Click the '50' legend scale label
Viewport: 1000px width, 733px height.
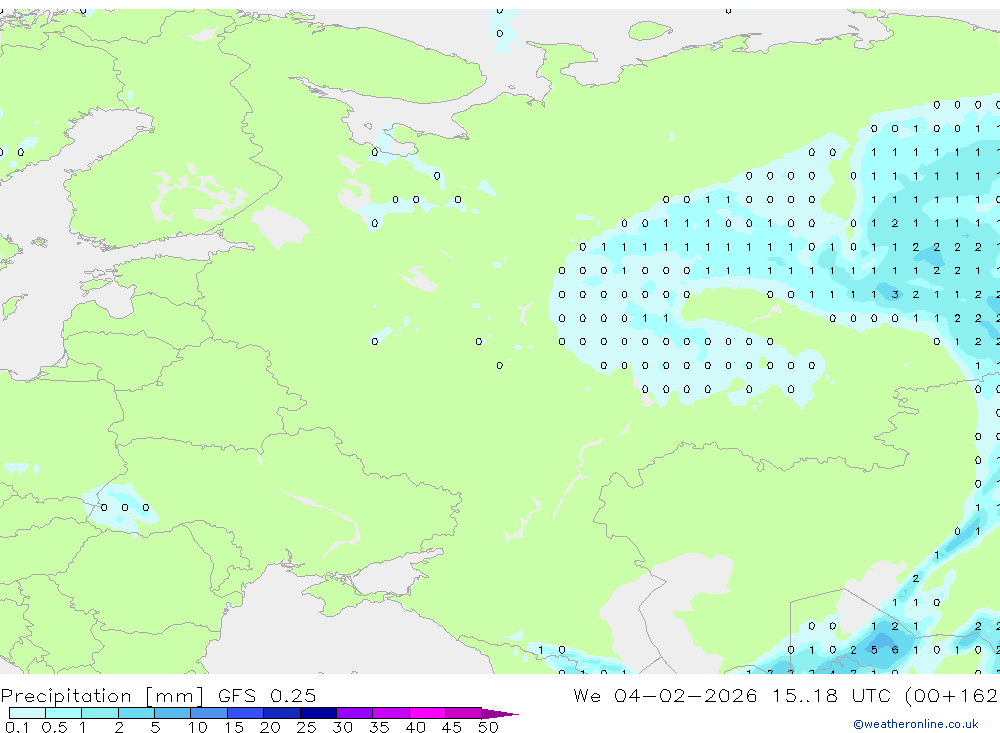[x=488, y=727]
